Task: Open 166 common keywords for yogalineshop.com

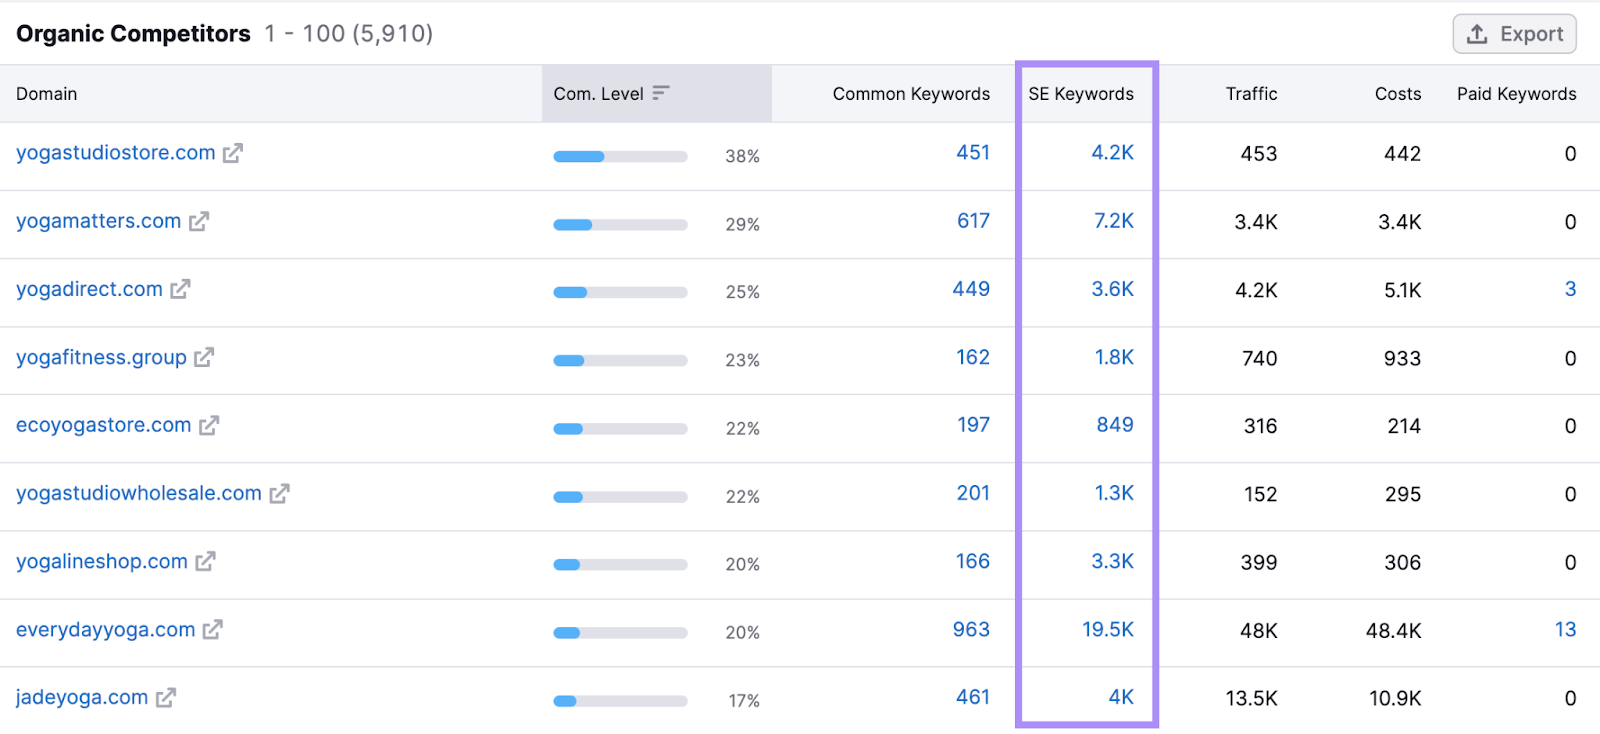Action: click(973, 561)
